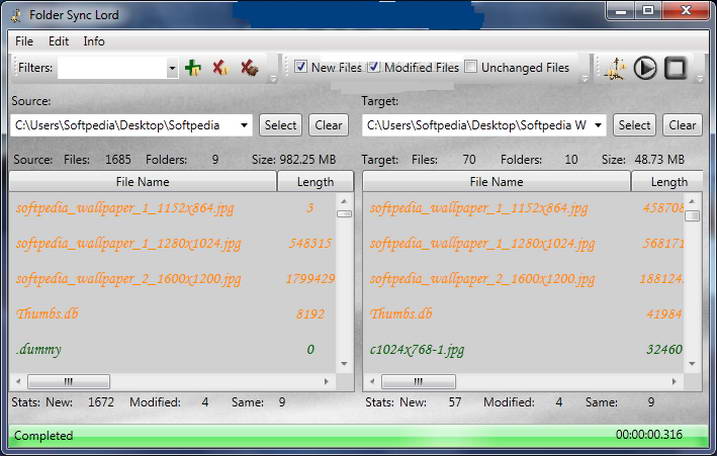The width and height of the screenshot is (717, 456).
Task: Expand the Target path dropdown
Action: pos(598,125)
